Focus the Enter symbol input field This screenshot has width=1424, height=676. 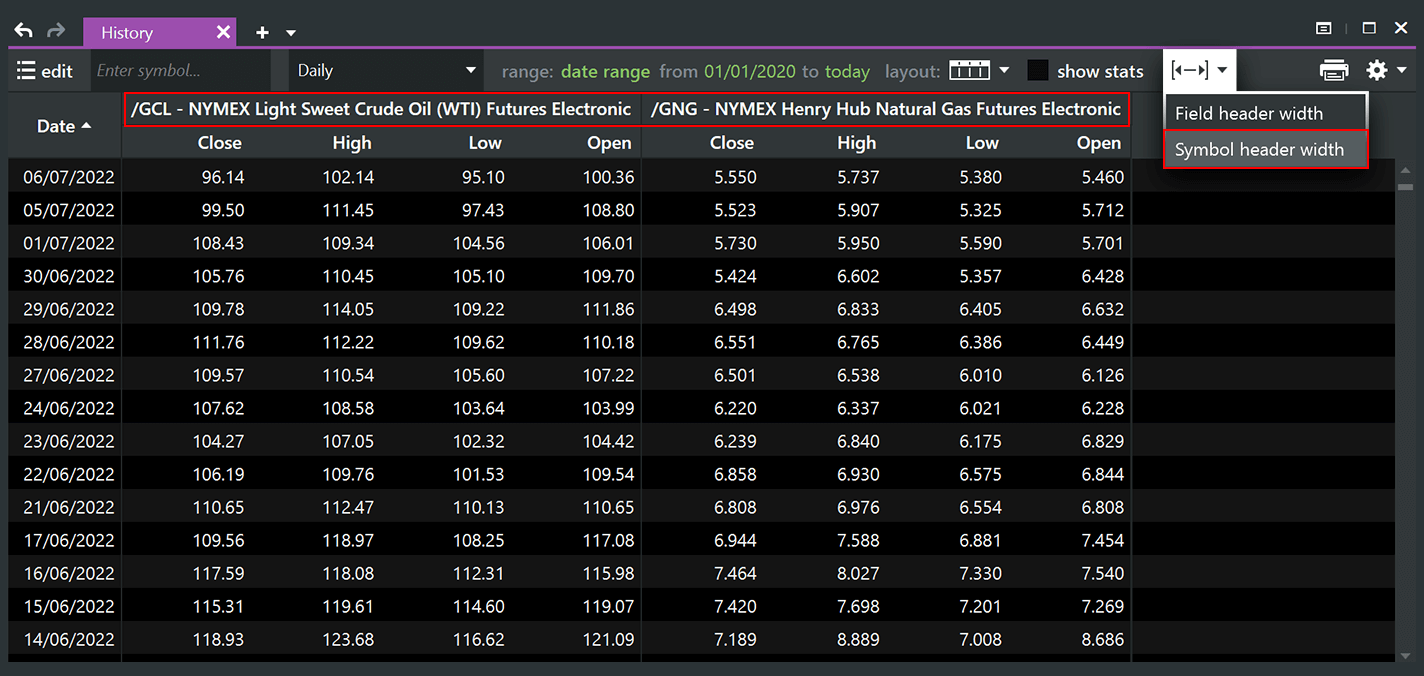pos(181,71)
